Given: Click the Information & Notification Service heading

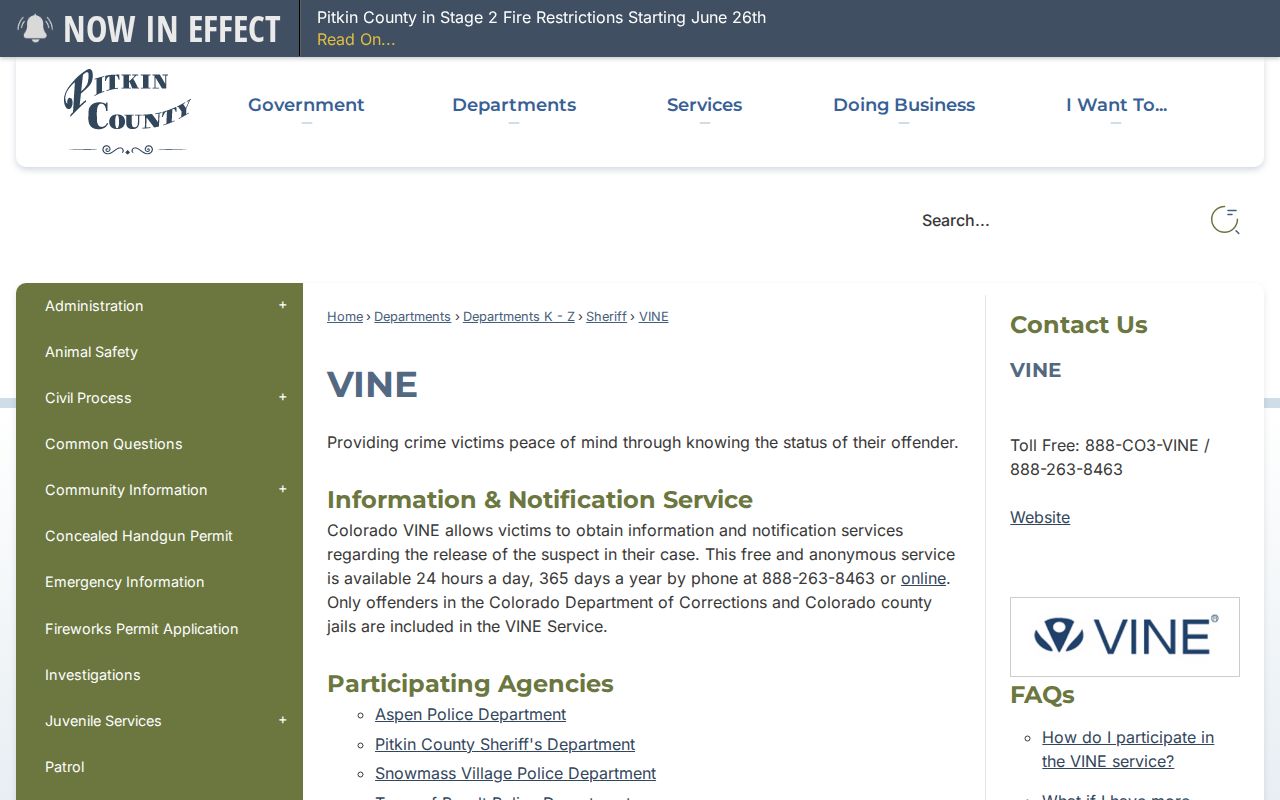Looking at the screenshot, I should point(540,500).
